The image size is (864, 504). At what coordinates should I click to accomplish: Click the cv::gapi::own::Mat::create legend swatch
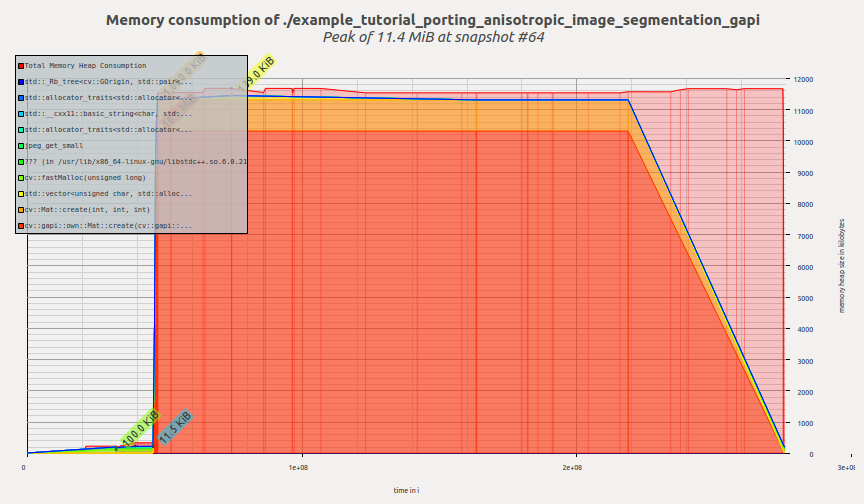(21, 226)
